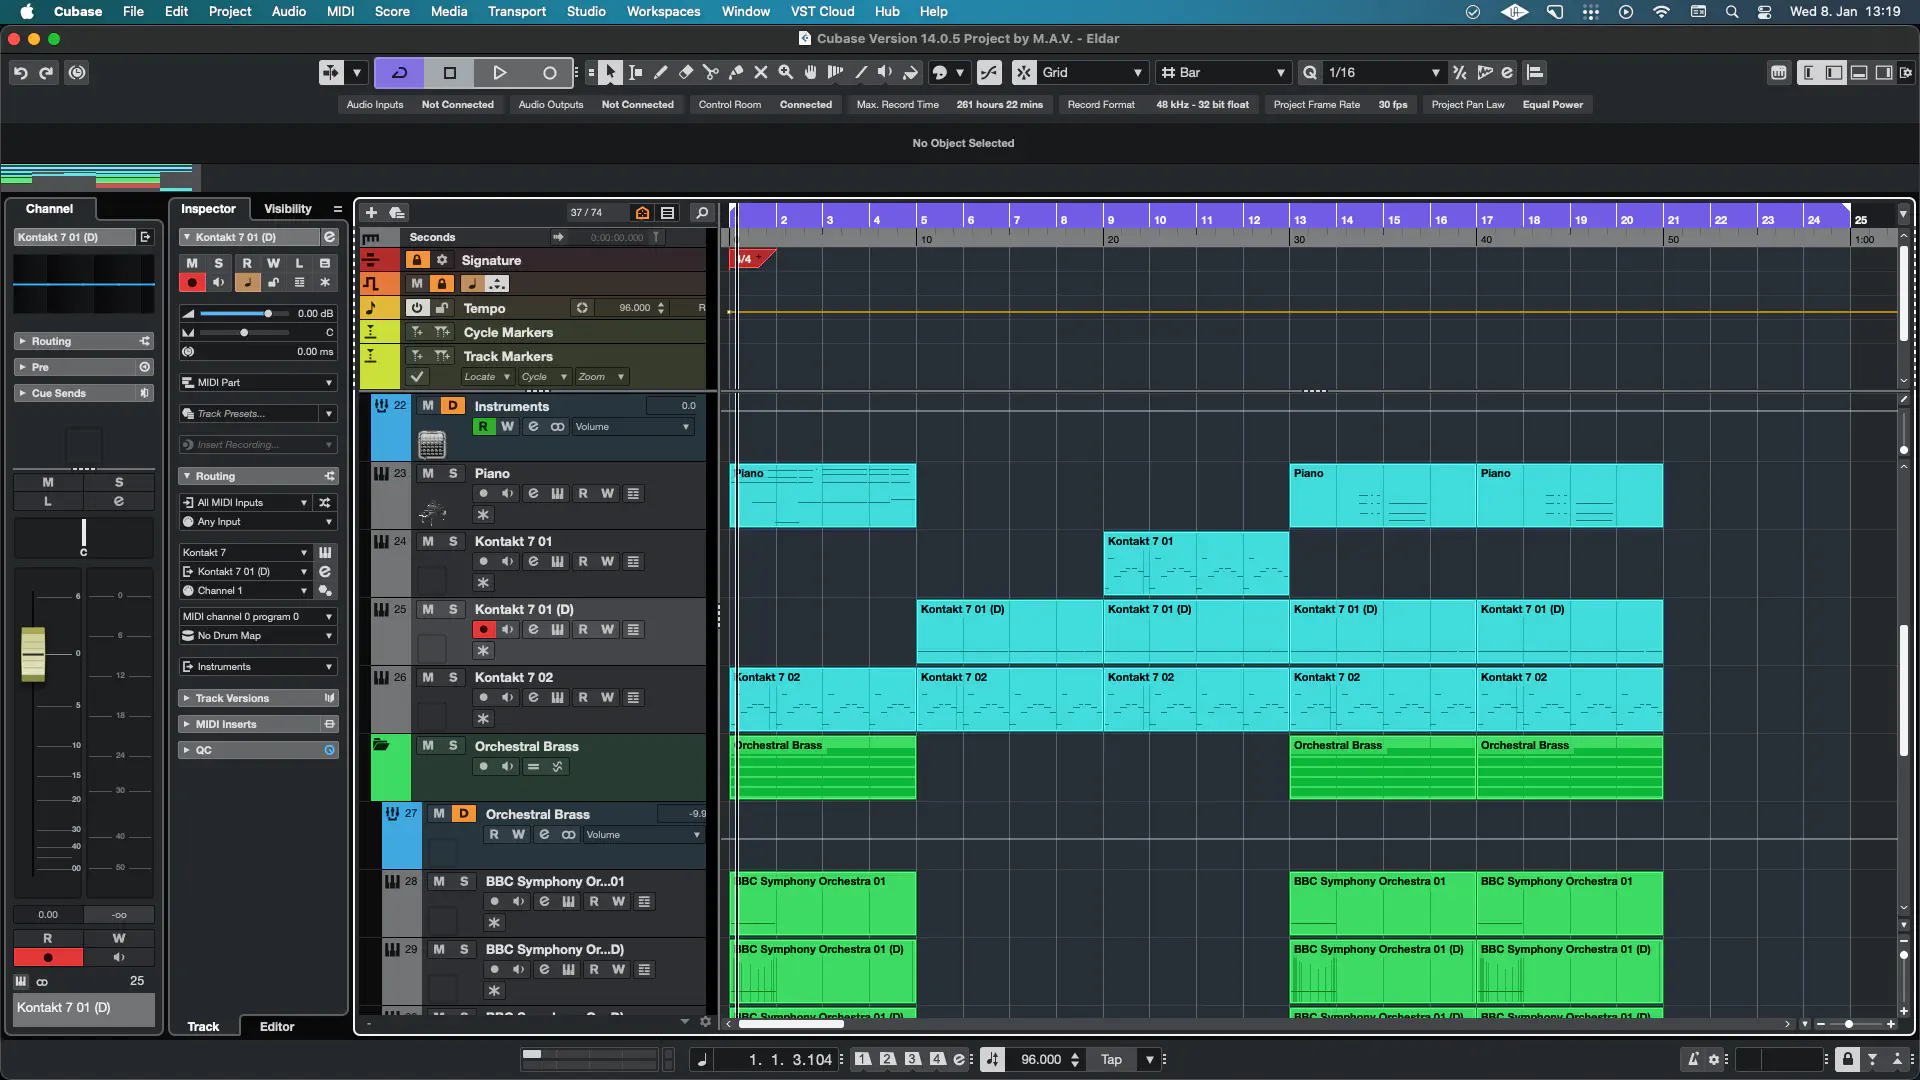Open the Transport menu
The height and width of the screenshot is (1080, 1920).
tap(516, 11)
